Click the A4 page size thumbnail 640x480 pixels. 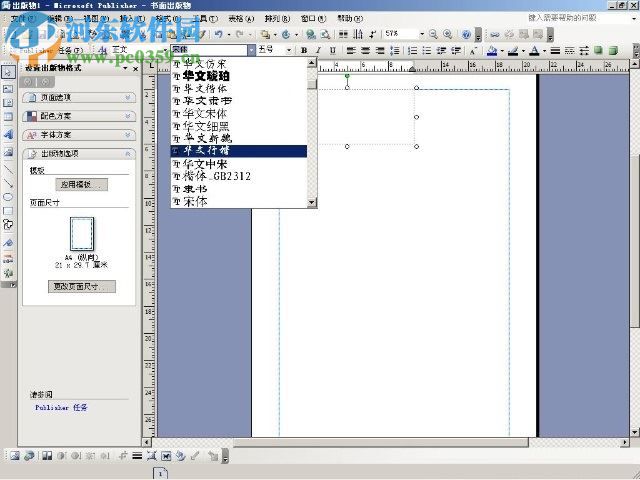pyautogui.click(x=82, y=233)
